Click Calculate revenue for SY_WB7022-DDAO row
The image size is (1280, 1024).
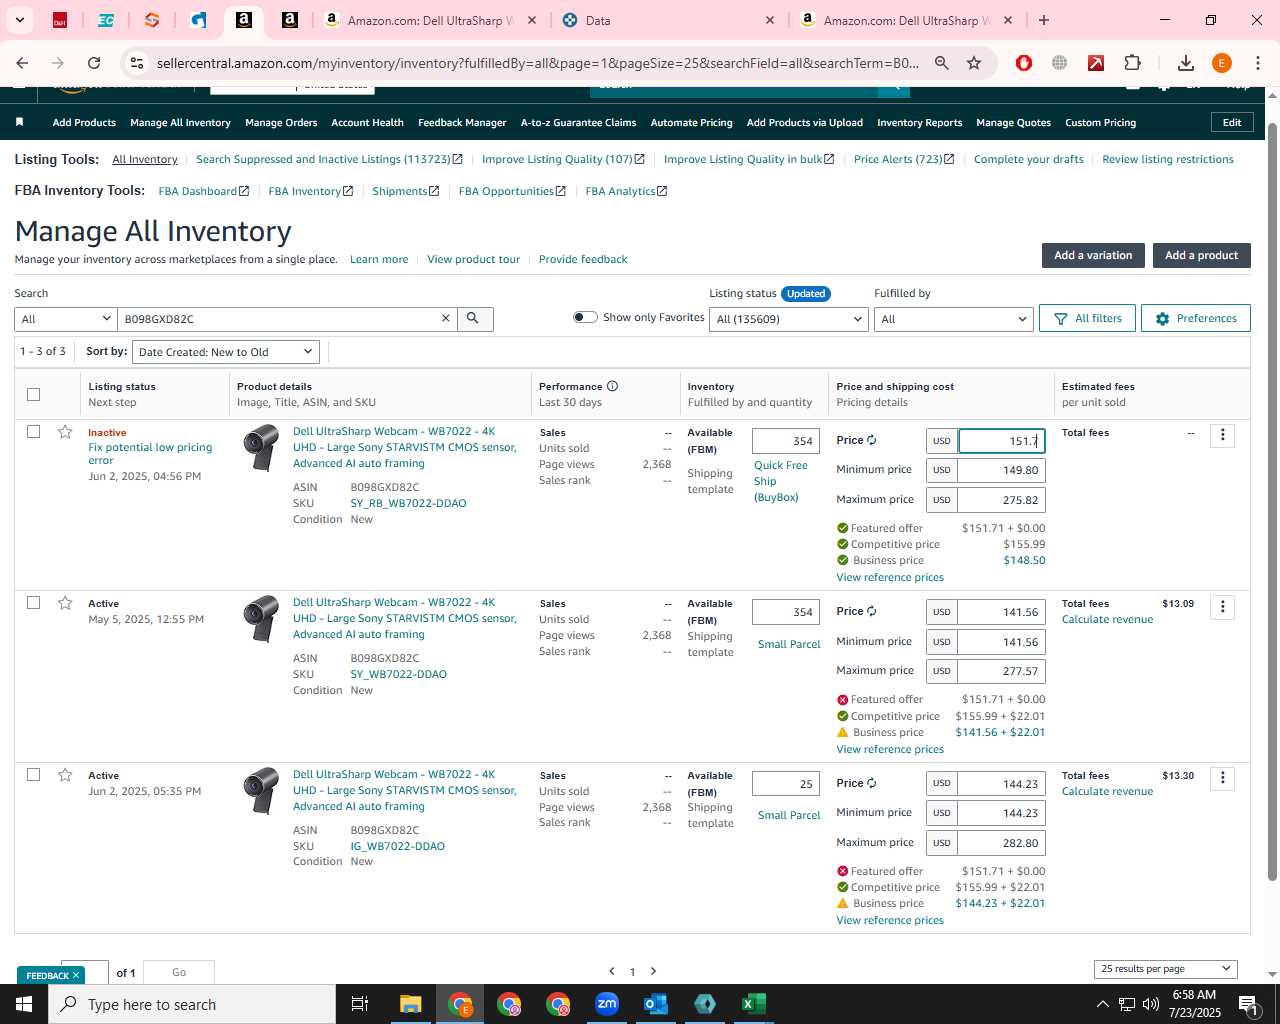1107,619
